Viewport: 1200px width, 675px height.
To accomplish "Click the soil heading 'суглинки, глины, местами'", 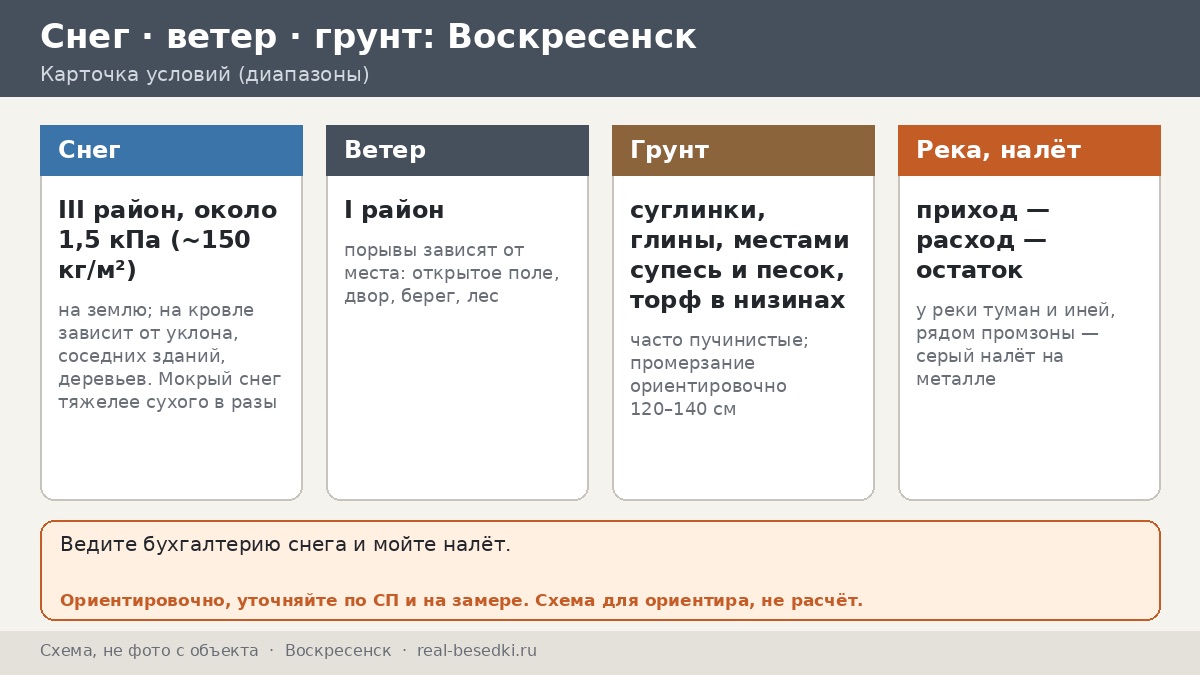I will (x=740, y=255).
